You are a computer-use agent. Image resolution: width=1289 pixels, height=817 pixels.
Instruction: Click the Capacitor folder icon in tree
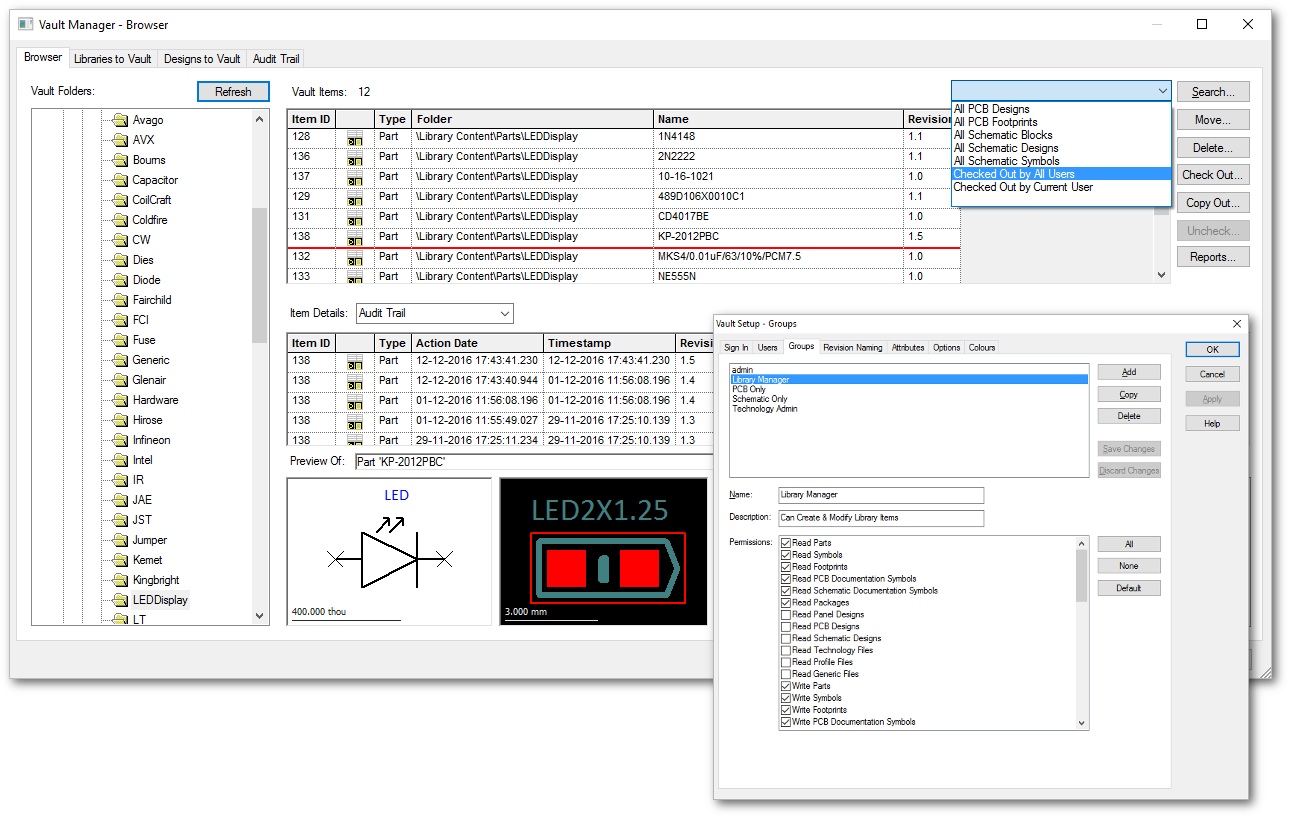tap(120, 180)
